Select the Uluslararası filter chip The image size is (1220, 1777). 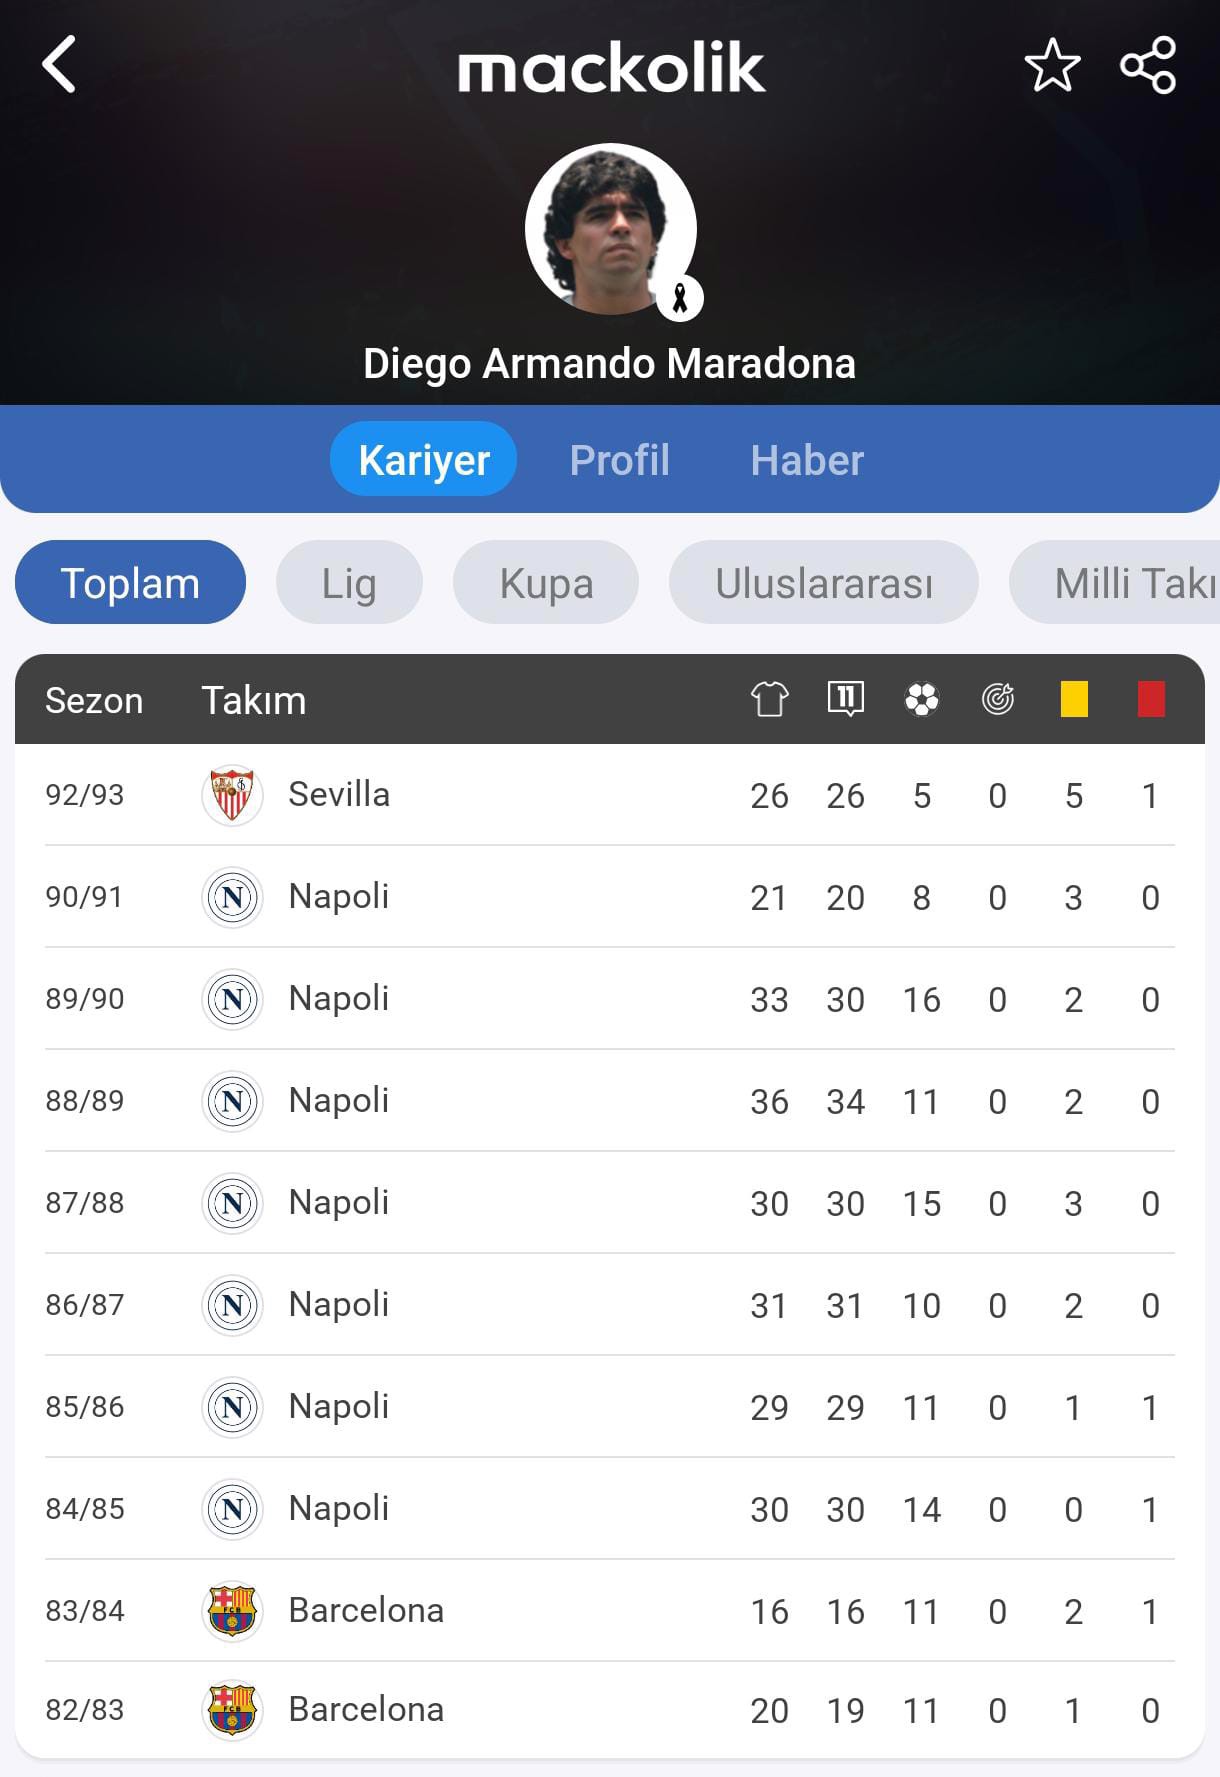pyautogui.click(x=823, y=583)
